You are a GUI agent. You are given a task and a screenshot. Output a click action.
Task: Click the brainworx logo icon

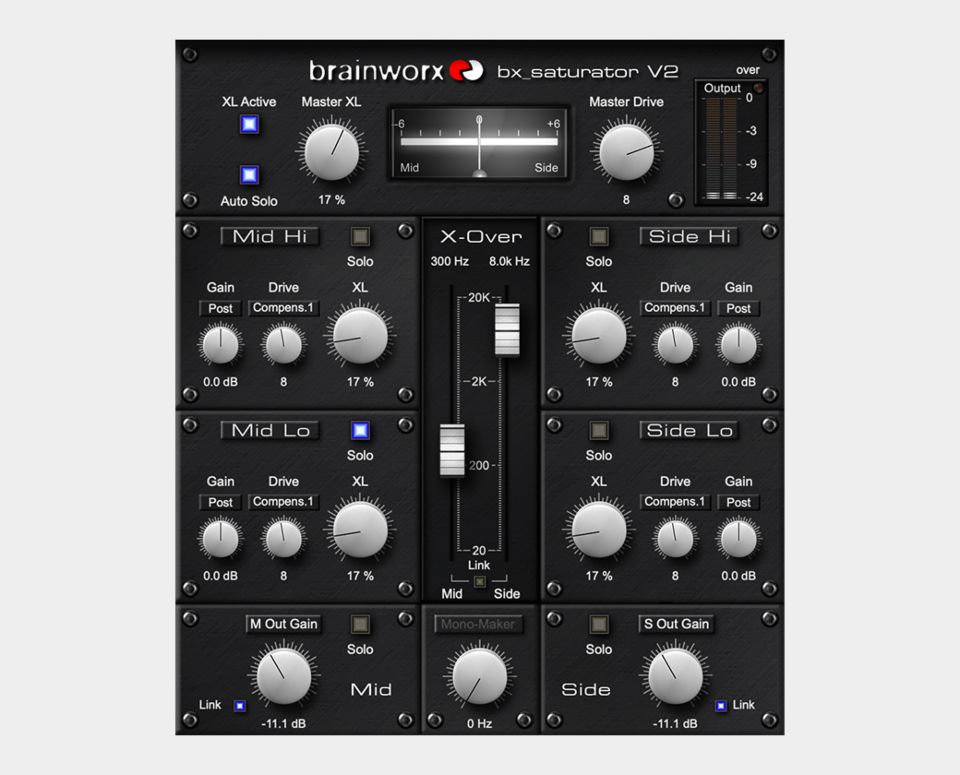coord(466,71)
